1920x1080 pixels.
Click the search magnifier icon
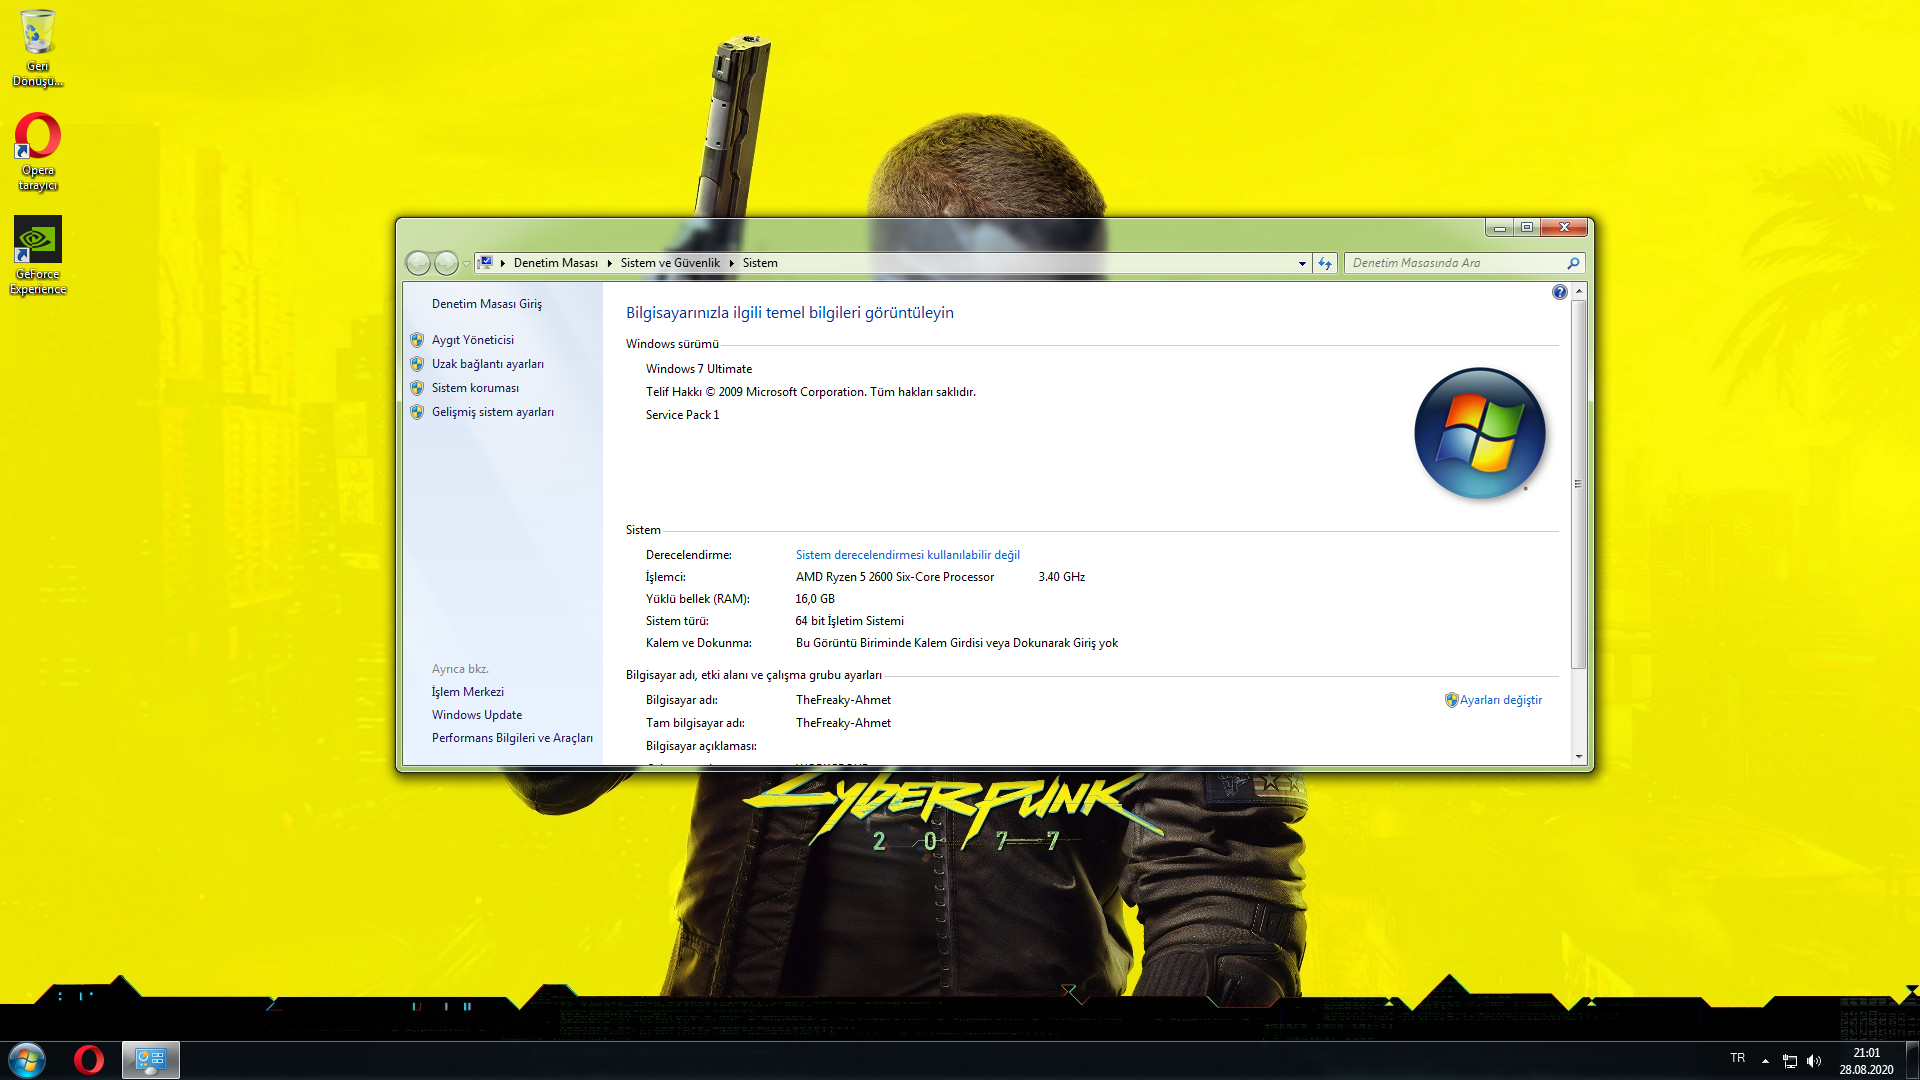(x=1573, y=263)
